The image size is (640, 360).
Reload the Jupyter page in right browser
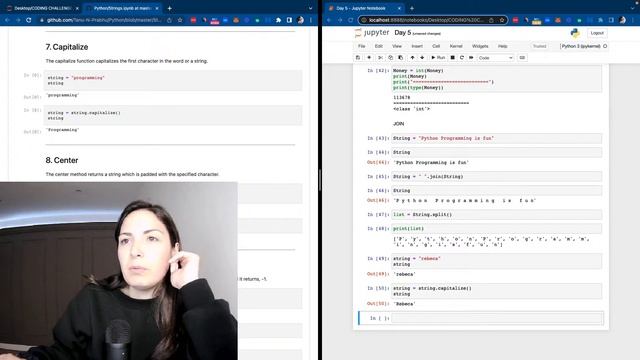point(351,20)
